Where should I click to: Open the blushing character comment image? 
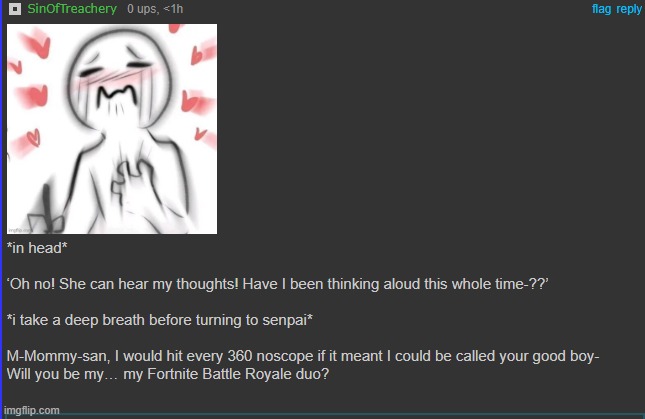pos(112,129)
